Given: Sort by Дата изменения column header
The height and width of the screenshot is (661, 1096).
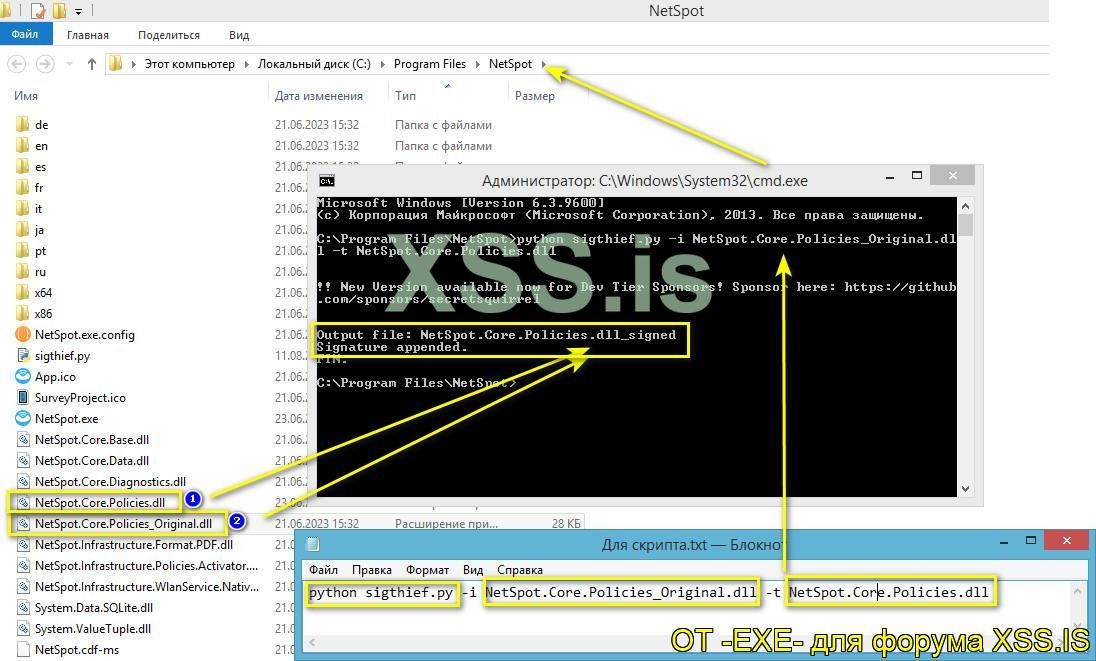Looking at the screenshot, I should 319,96.
